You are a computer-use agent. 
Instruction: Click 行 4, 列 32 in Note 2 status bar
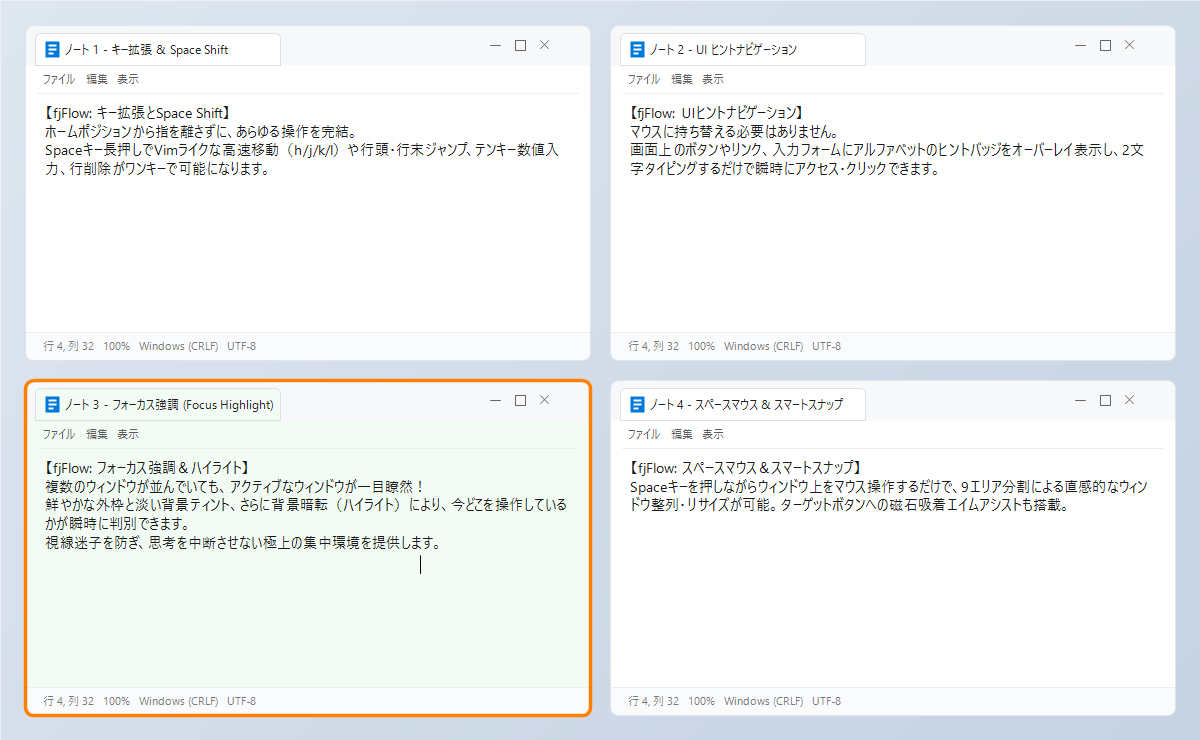(x=654, y=346)
